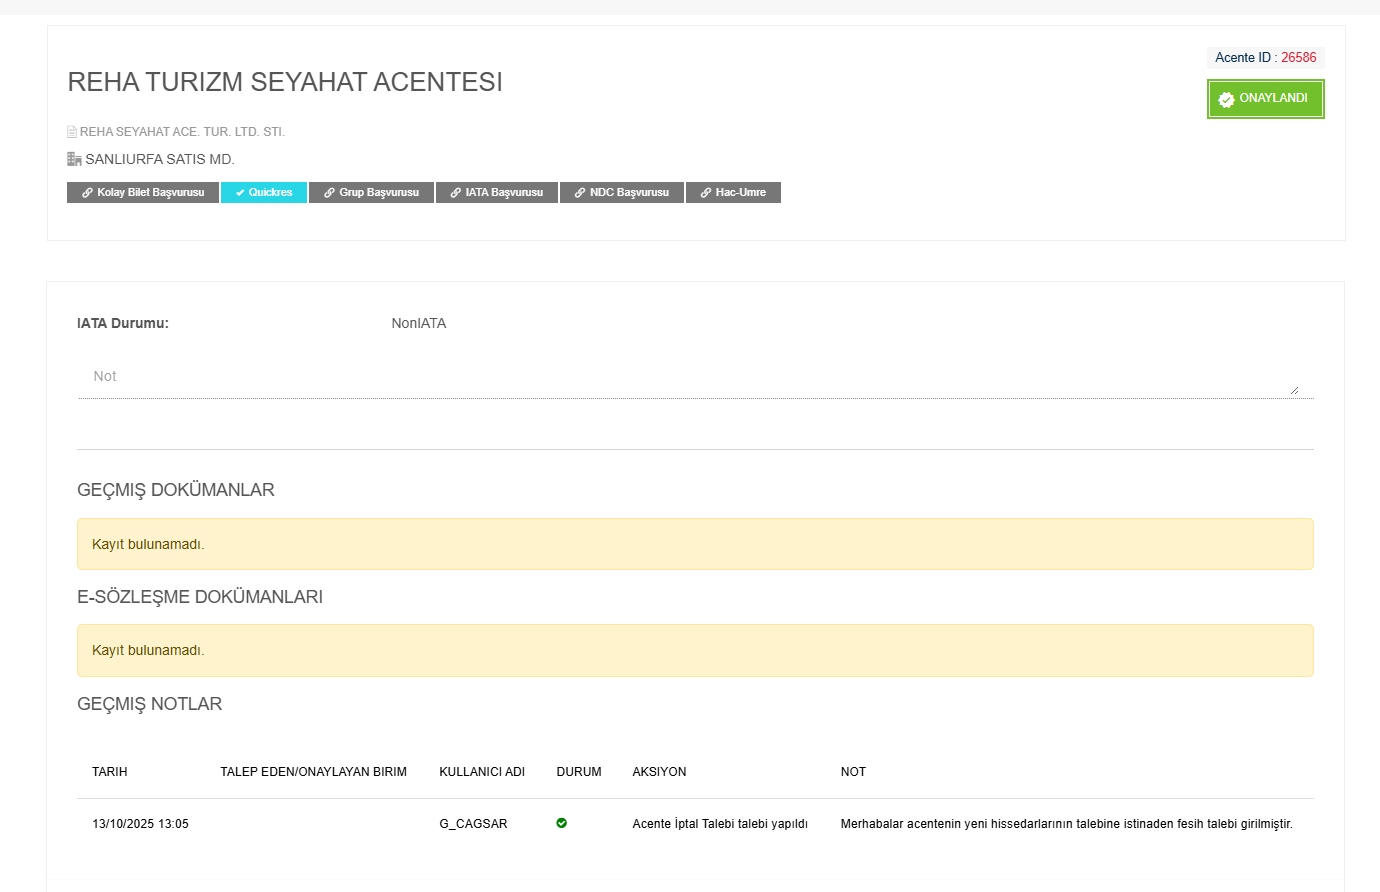Click the E-SÖZLEŞME DOKÜMANLARI section heading
Screen dimensions: 1380x892
pyautogui.click(x=200, y=597)
